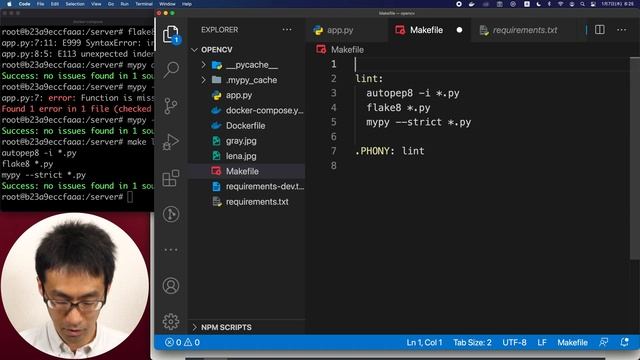The image size is (640, 360).
Task: Select the Makefile editor tab
Action: tap(426, 30)
